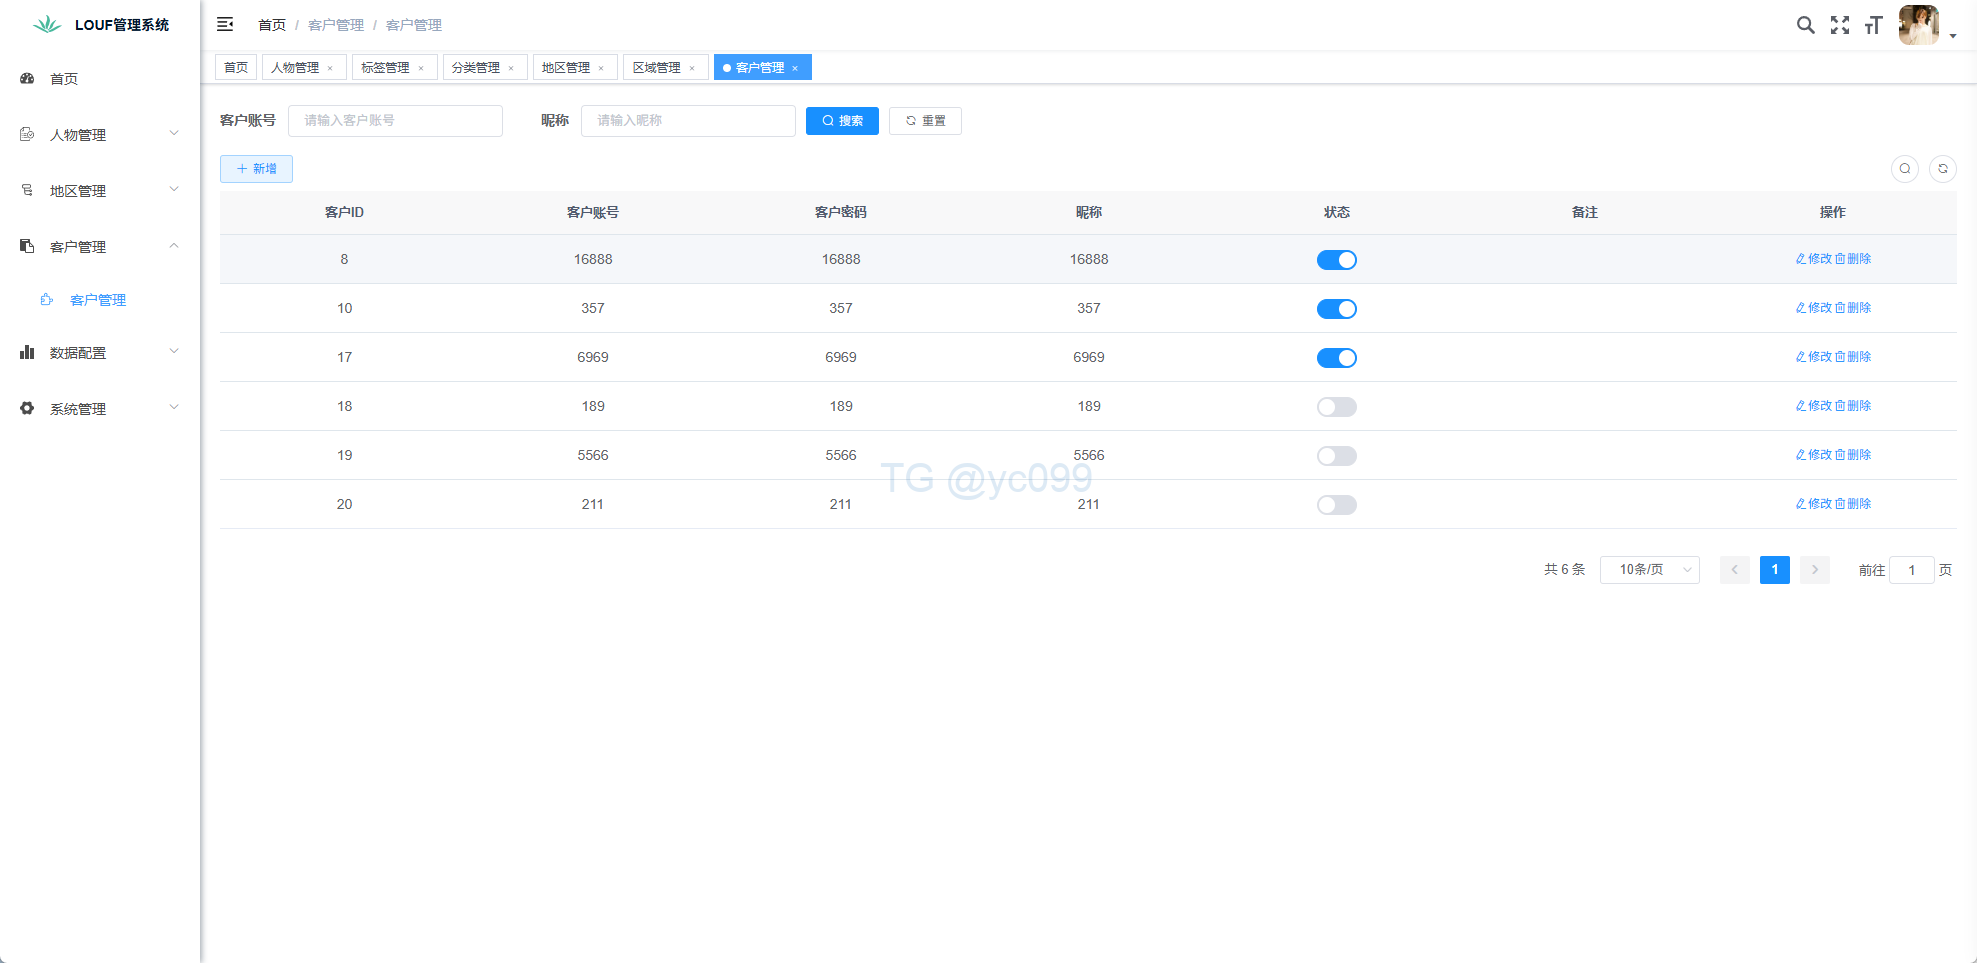Hide the search bar using the round search icon

point(1904,169)
